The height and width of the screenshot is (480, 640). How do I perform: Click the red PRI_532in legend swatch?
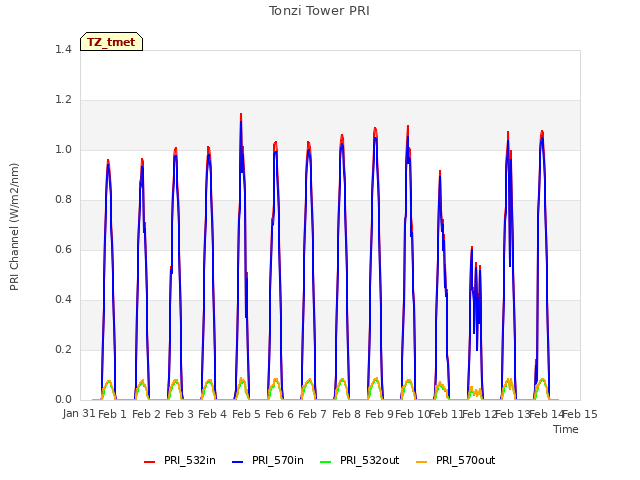point(149,461)
